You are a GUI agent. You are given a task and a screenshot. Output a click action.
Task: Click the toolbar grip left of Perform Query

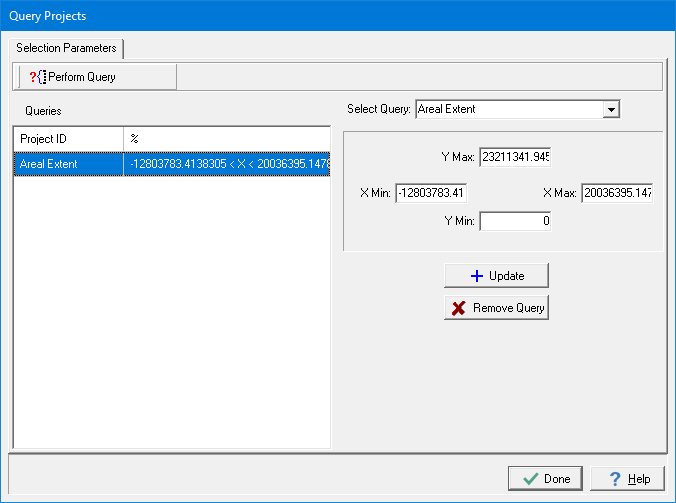20,77
